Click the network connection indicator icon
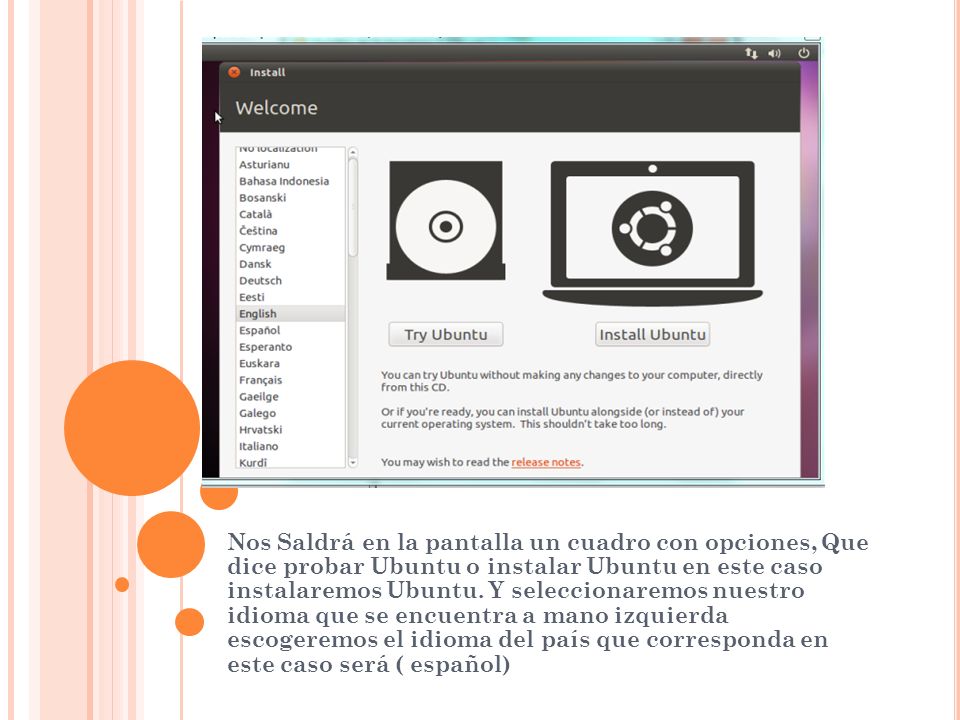960x720 pixels. 751,53
